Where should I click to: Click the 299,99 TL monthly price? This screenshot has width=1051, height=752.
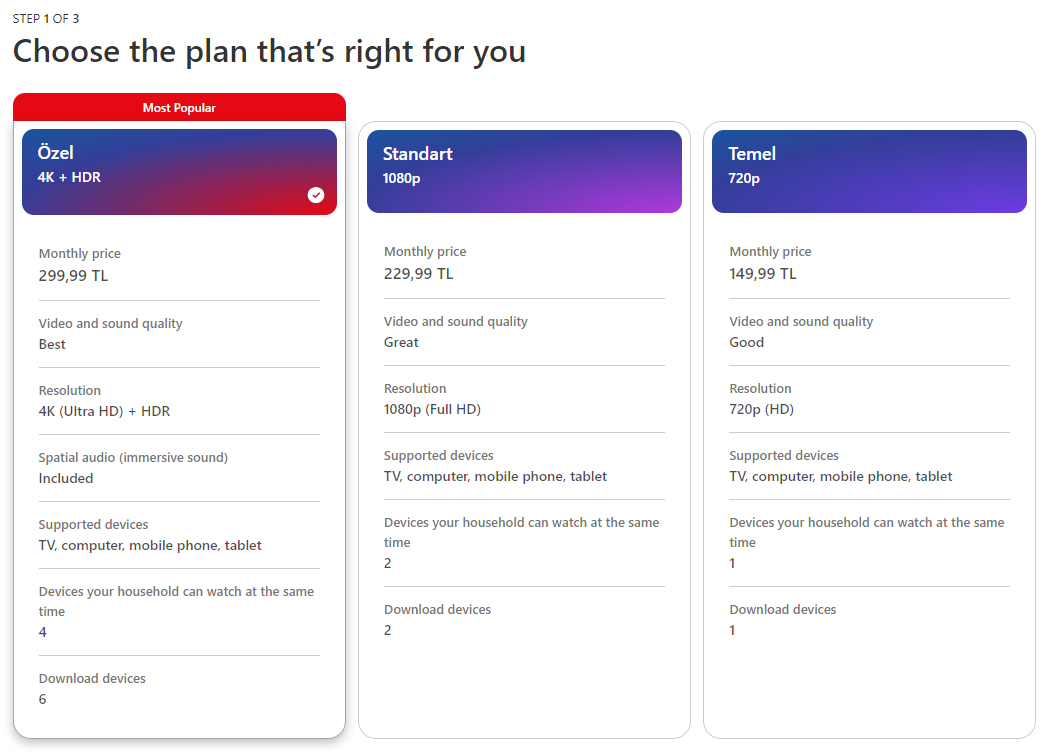(x=73, y=275)
